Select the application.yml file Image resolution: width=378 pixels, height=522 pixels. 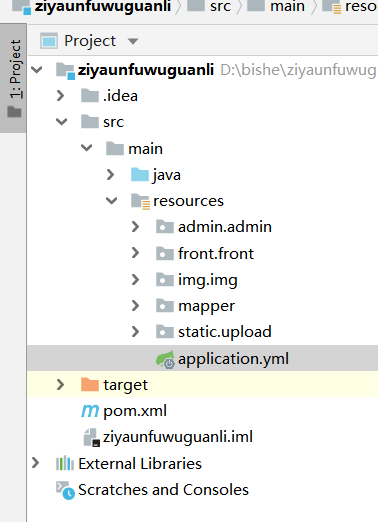tap(233, 359)
